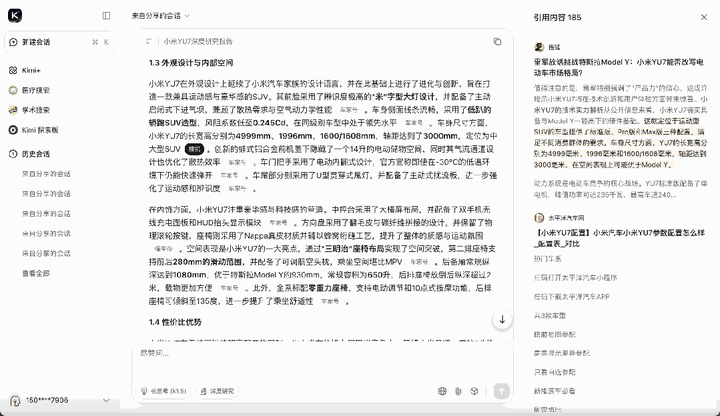Click 扫码下载太平洋汽车APP text
The height and width of the screenshot is (416, 720).
571,297
